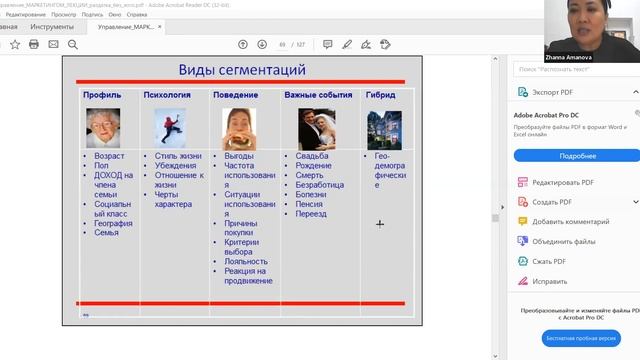The height and width of the screenshot is (360, 640).
Task: Click the Стиль жизни bullet text
Action: click(x=178, y=156)
